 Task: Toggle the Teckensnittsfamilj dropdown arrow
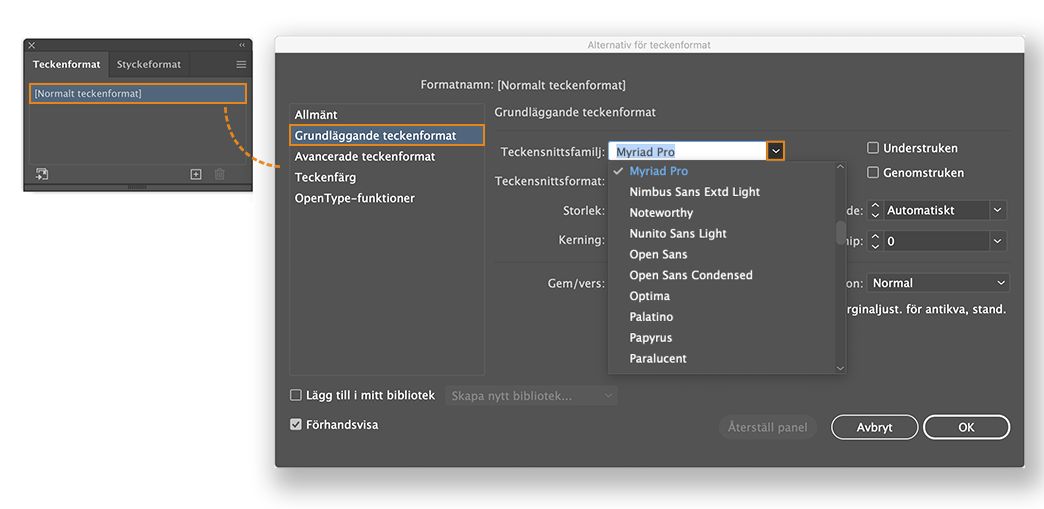click(775, 152)
